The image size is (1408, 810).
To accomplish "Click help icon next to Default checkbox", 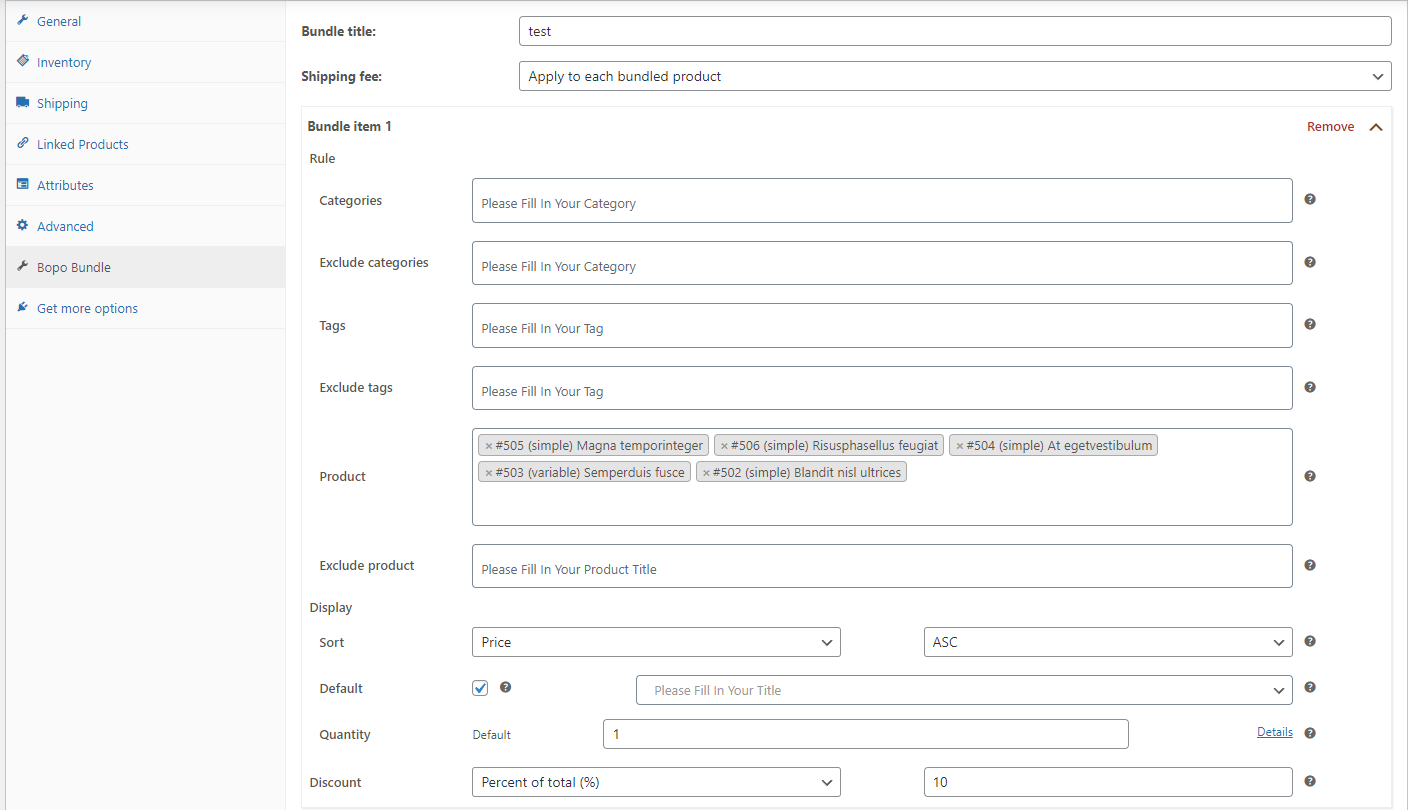I will pyautogui.click(x=505, y=687).
